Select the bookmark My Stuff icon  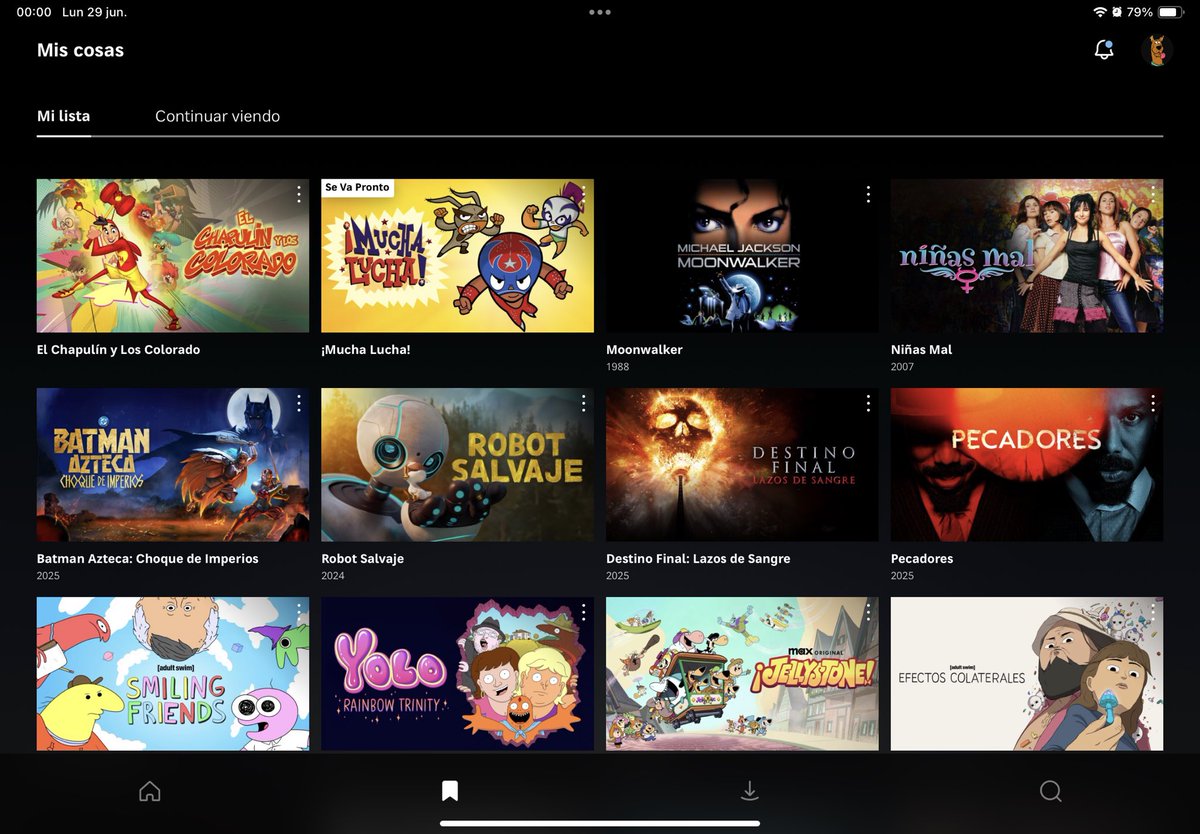pos(450,791)
